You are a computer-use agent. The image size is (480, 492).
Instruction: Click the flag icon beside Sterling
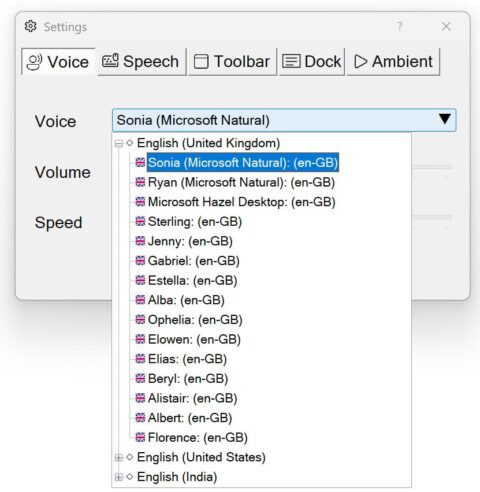(x=140, y=221)
